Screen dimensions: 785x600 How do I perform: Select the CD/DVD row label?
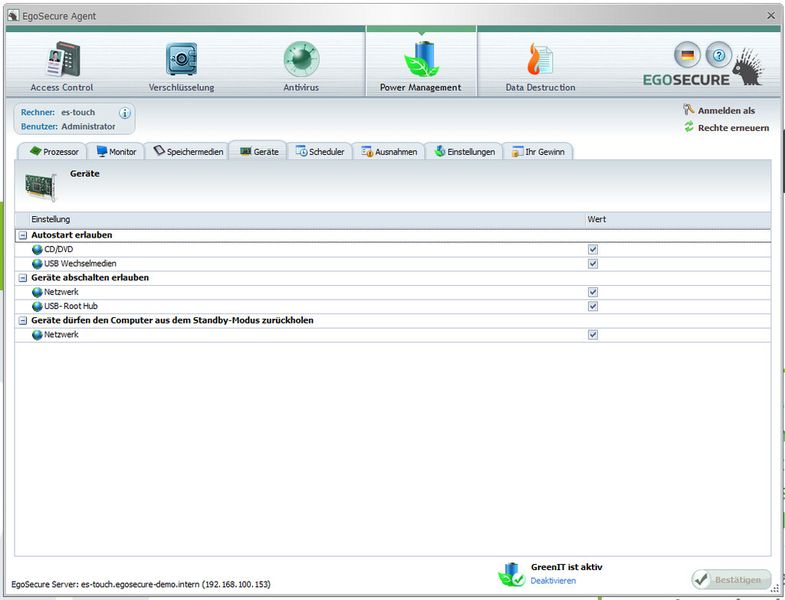click(59, 249)
